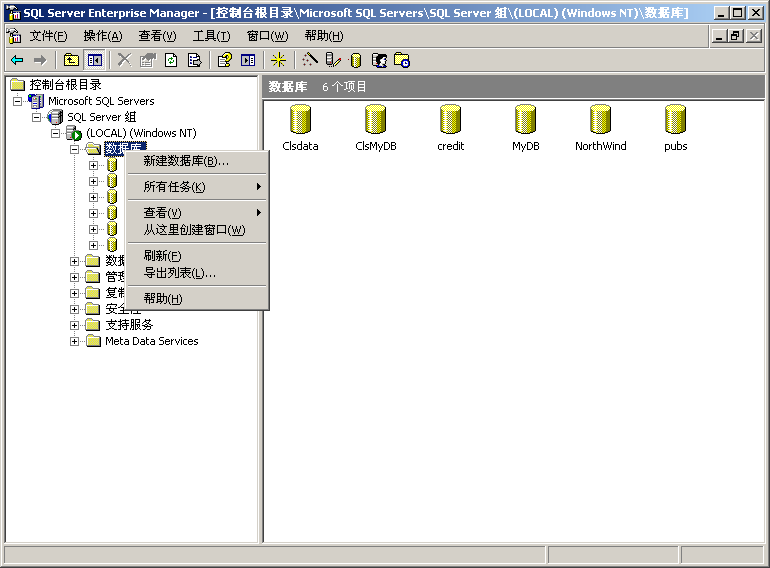Select Meta Data Services tree item
Image resolution: width=770 pixels, height=568 pixels.
152,341
